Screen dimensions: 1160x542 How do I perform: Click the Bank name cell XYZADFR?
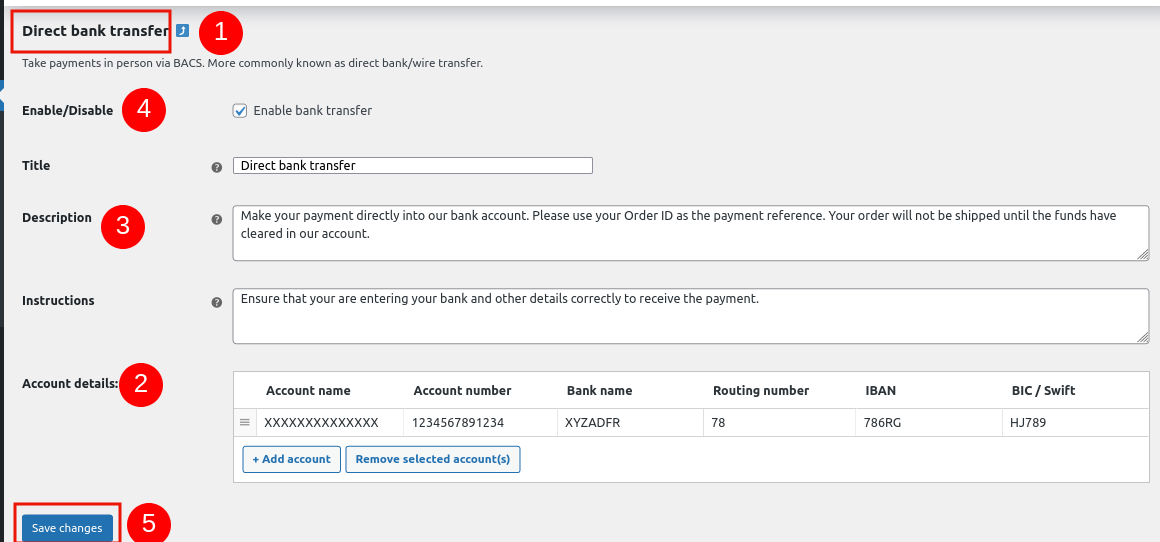click(629, 423)
